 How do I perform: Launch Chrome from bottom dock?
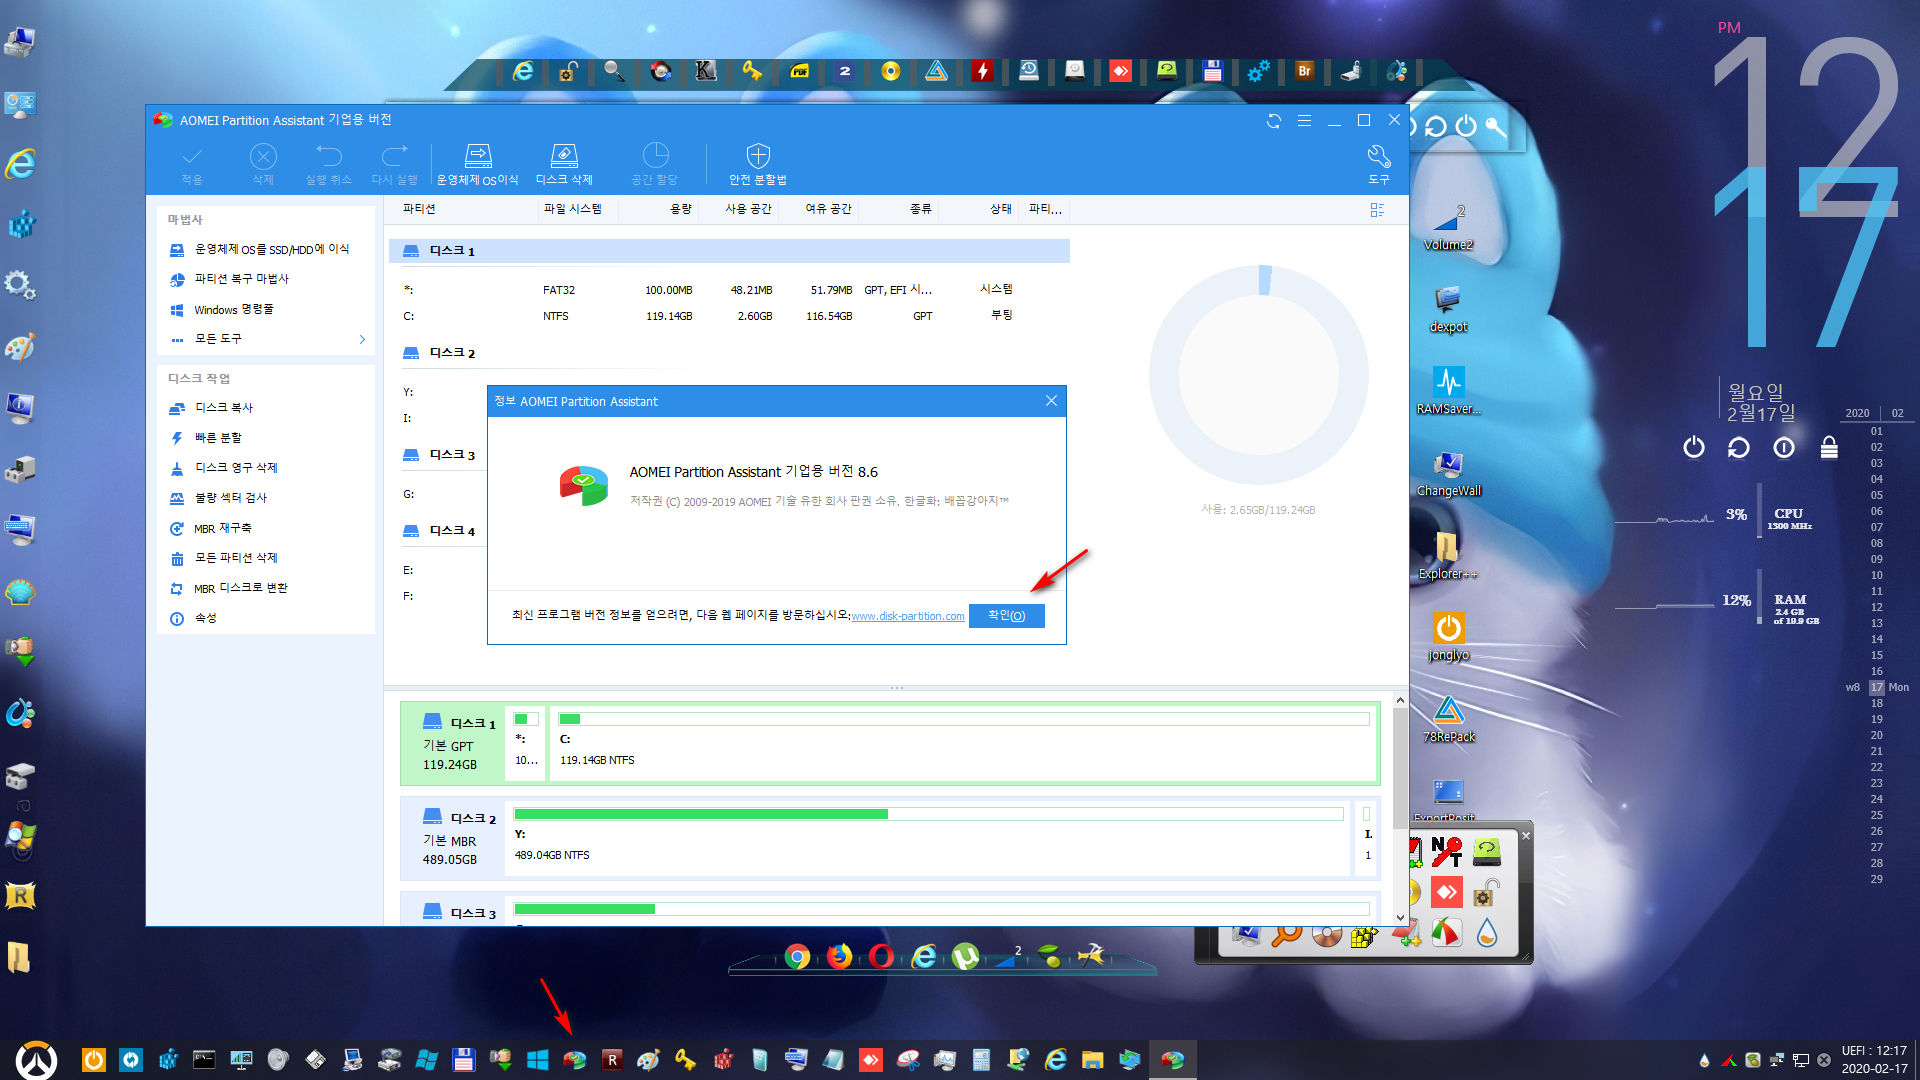(x=797, y=957)
